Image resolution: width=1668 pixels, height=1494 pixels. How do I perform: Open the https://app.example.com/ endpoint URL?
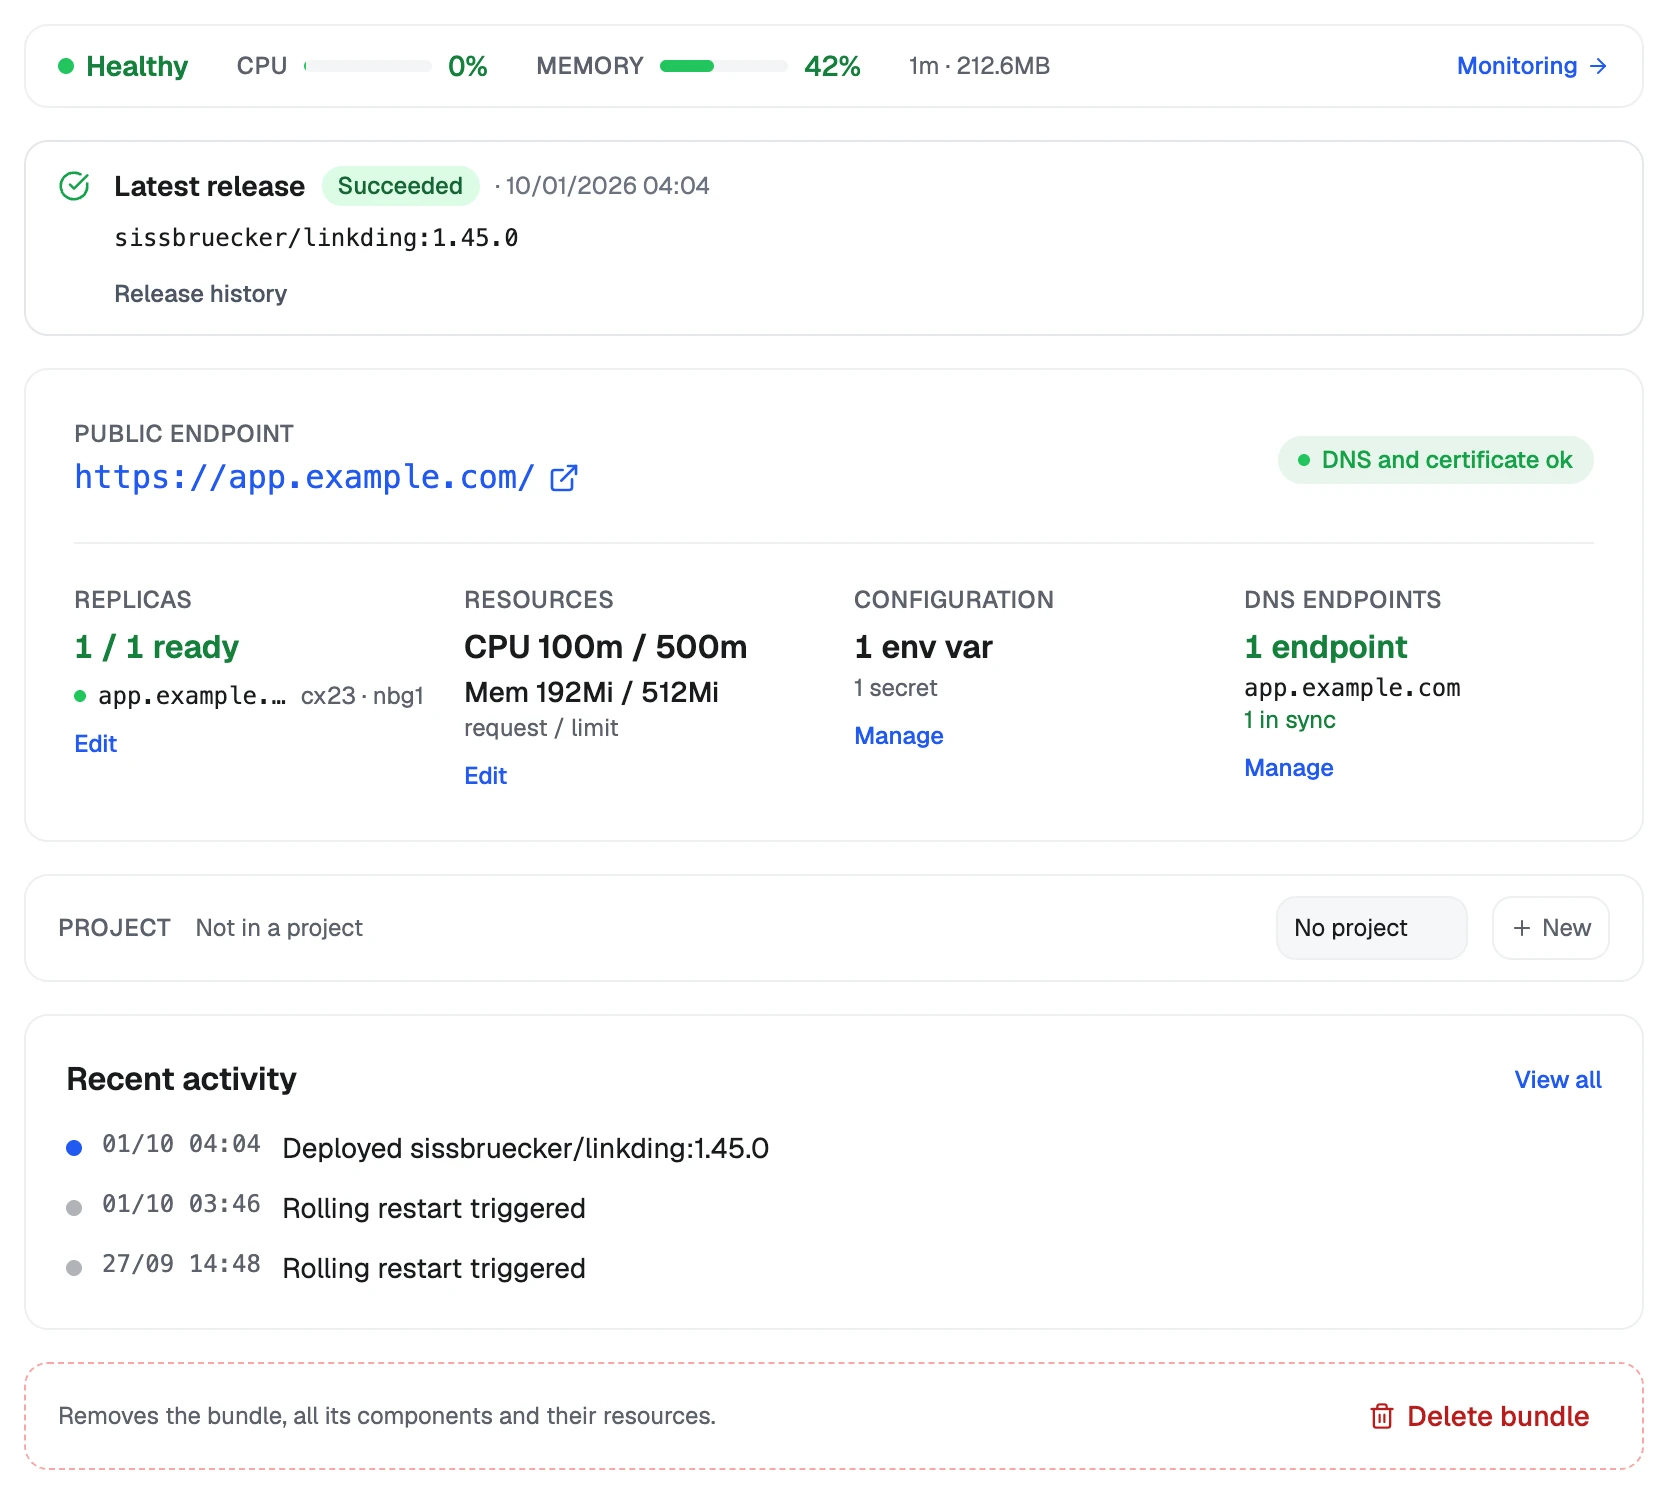[304, 478]
